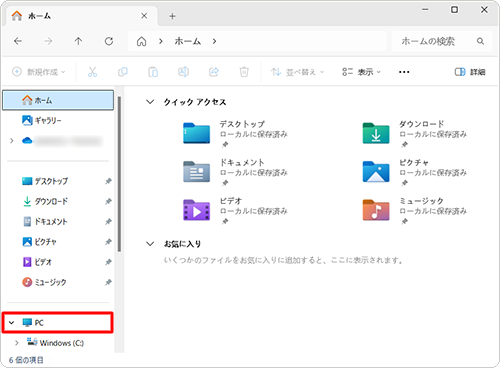Click the Back arrow in navigation bar
Screen dimensions: 500x368
[18, 41]
